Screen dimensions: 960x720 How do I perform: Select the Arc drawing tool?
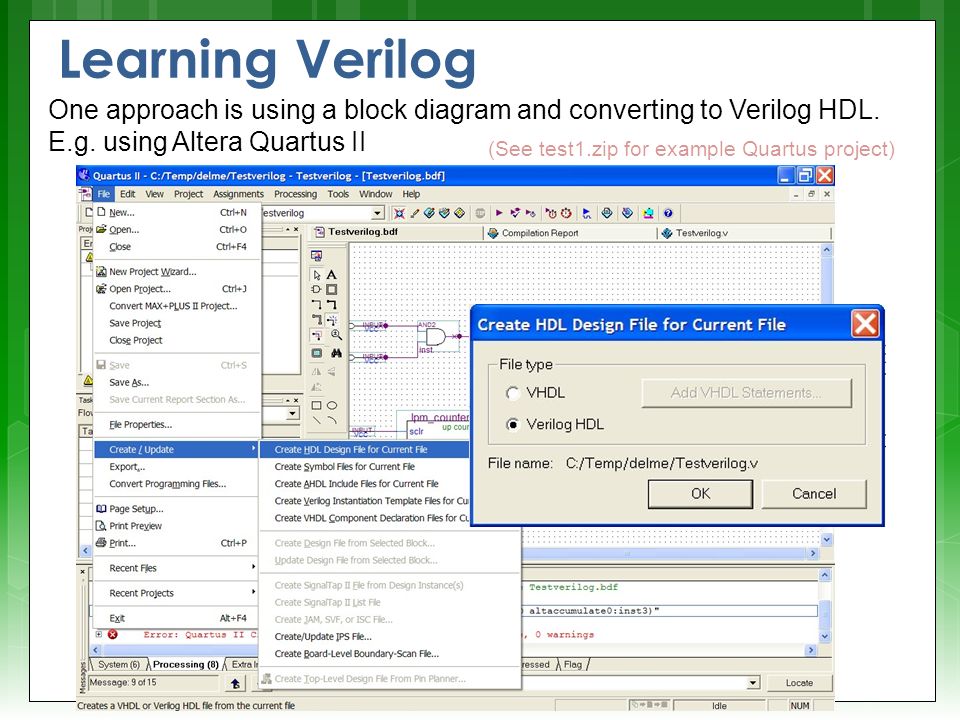coord(332,420)
